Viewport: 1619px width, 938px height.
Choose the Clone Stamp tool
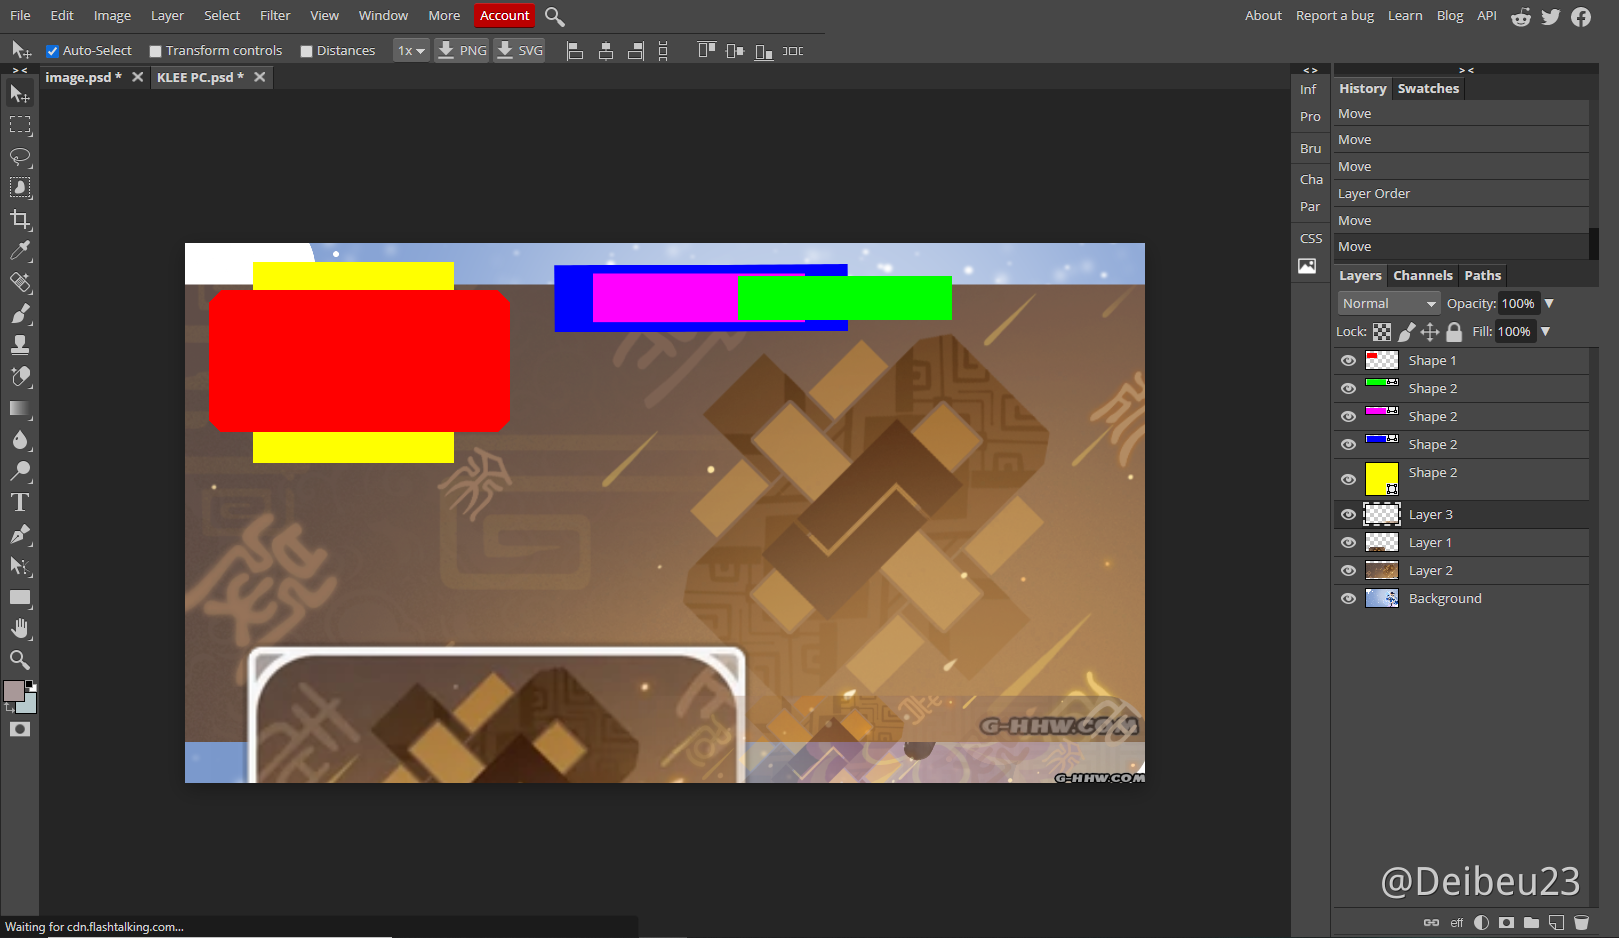click(x=20, y=345)
